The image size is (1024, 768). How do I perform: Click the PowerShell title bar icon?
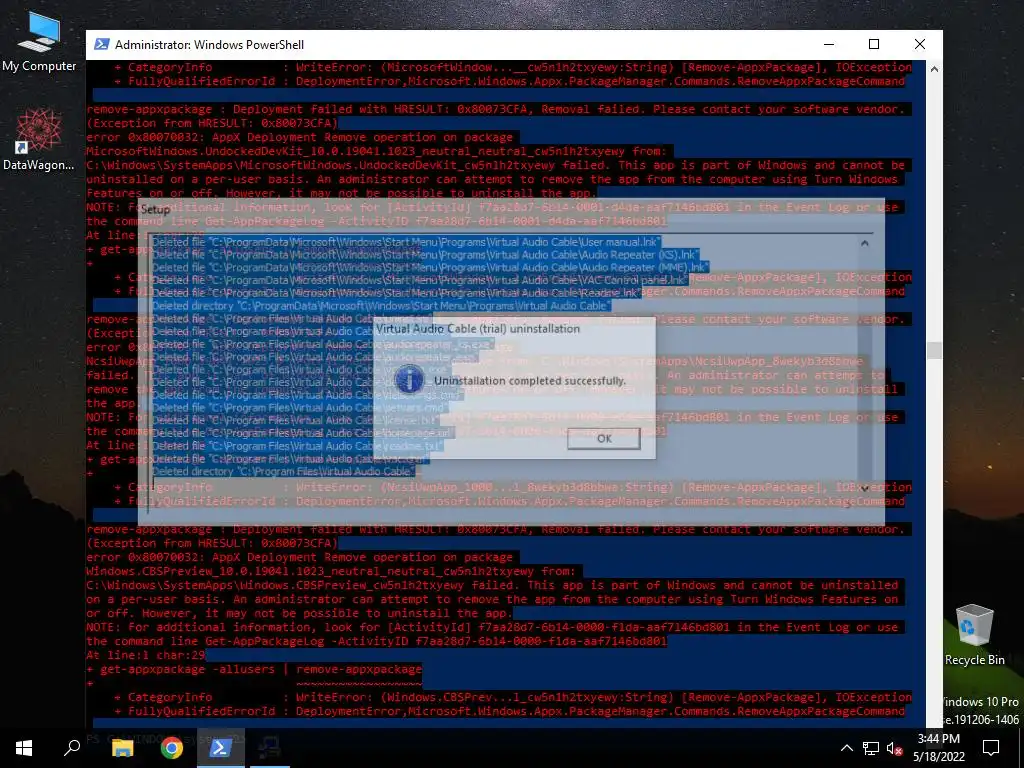101,44
